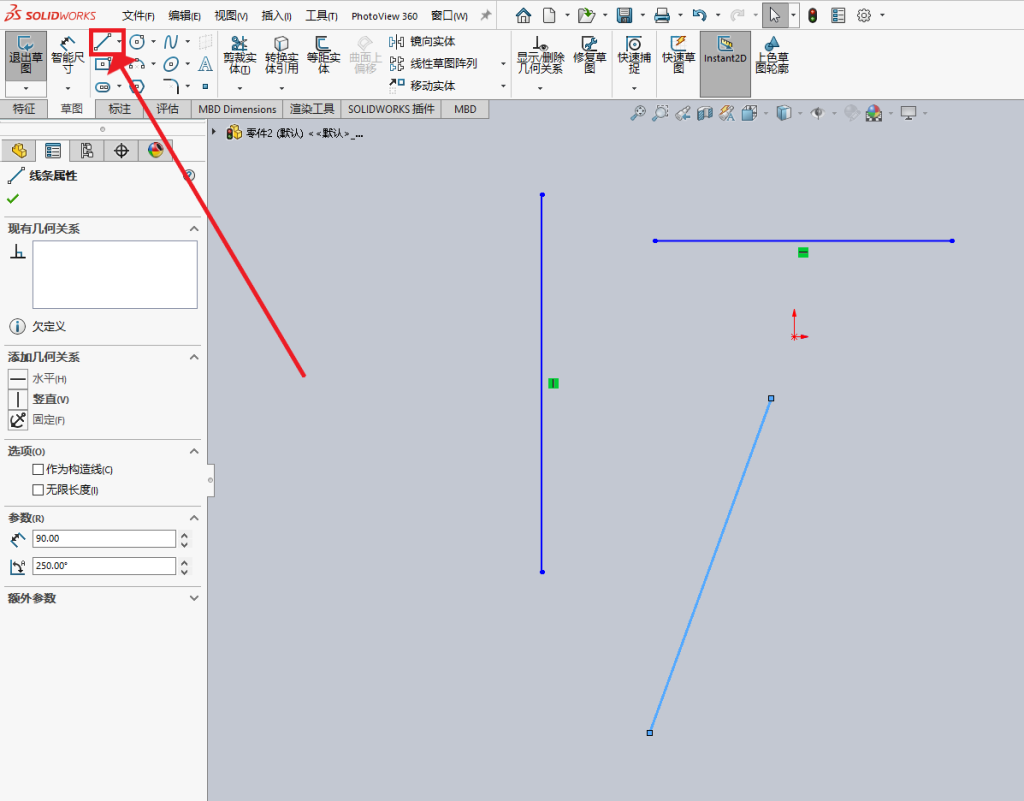This screenshot has height=801, width=1024.
Task: Click Display/Delete Relations (显示/删除几何关系)
Action: pos(539,56)
